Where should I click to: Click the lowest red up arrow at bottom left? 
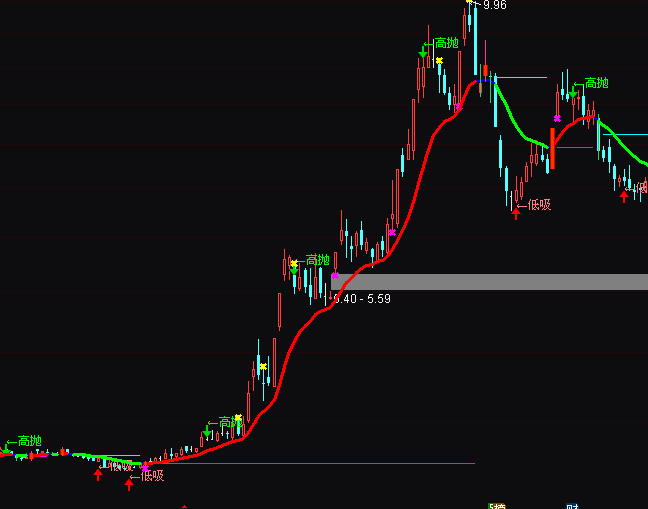pyautogui.click(x=128, y=485)
